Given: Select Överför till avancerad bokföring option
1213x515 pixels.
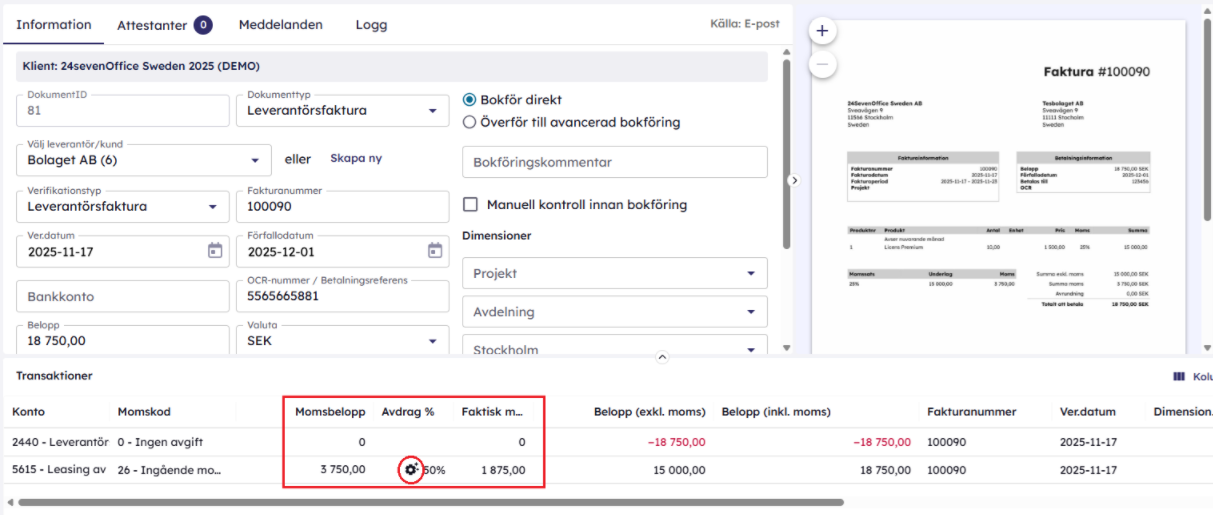Looking at the screenshot, I should [x=470, y=122].
